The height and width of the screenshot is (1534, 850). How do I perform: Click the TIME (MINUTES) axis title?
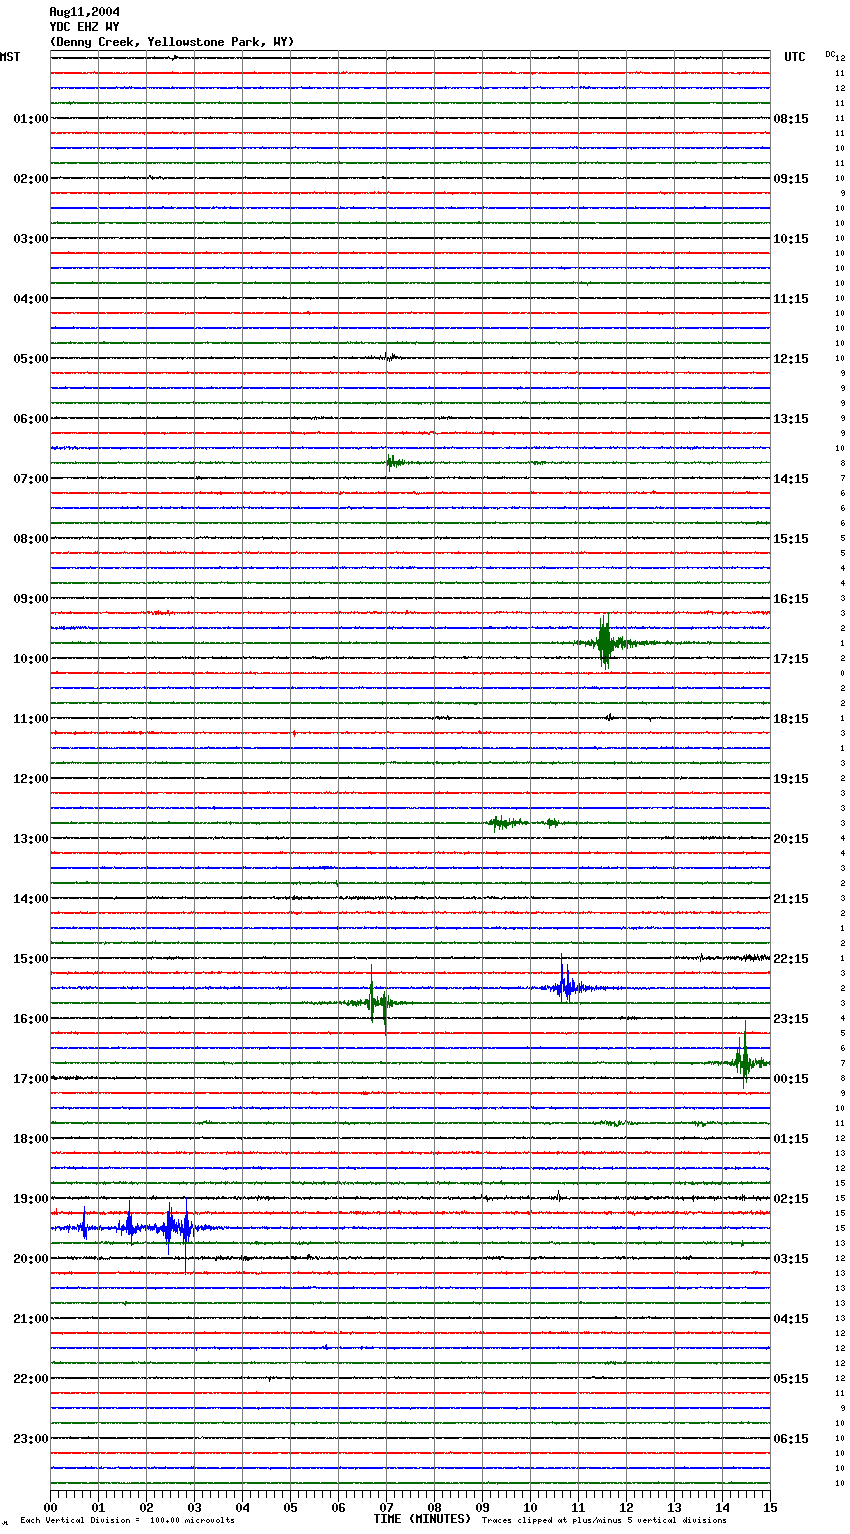tap(422, 1519)
